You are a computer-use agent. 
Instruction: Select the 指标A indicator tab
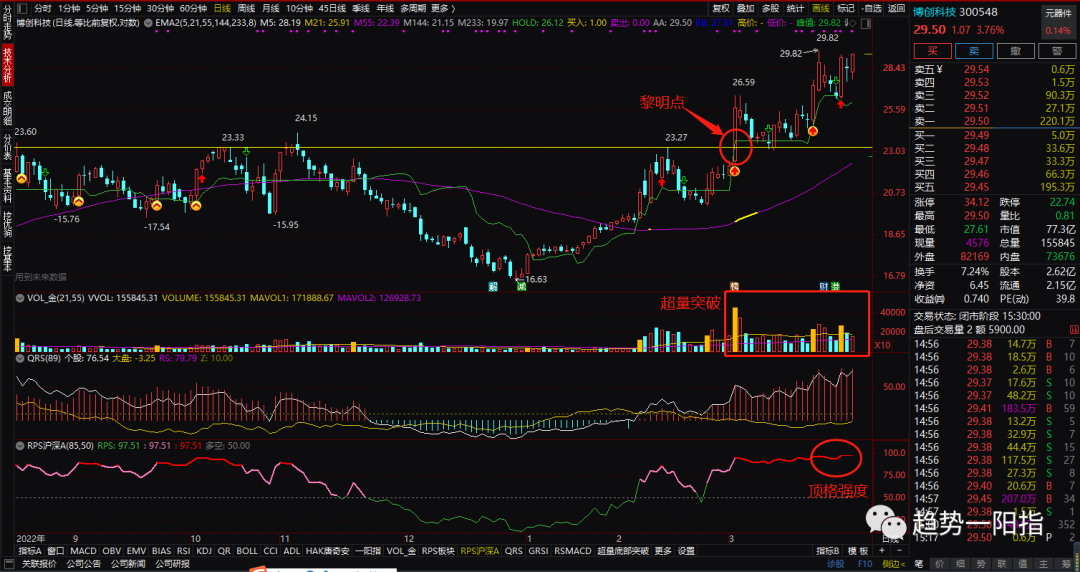(30, 551)
